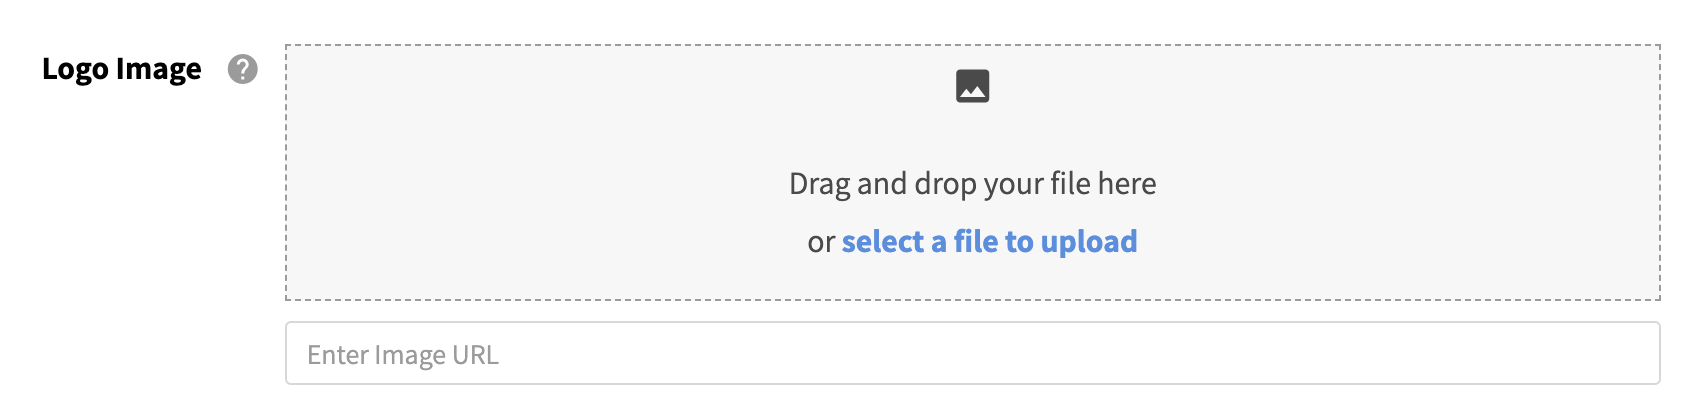Click the Enter Image URL field
The height and width of the screenshot is (406, 1684).
[972, 354]
